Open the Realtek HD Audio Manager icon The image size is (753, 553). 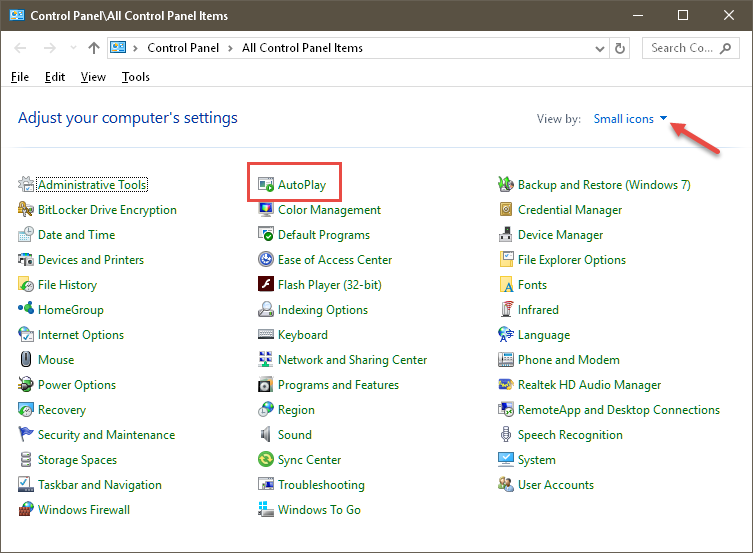[x=505, y=385]
